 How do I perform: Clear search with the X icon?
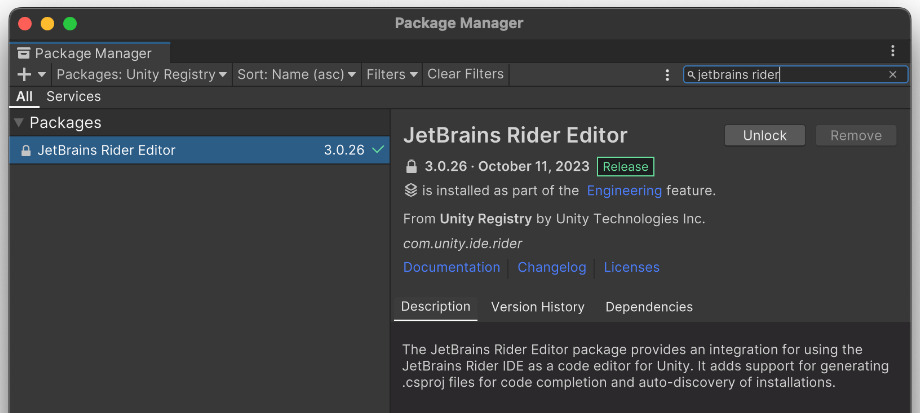pyautogui.click(x=892, y=75)
